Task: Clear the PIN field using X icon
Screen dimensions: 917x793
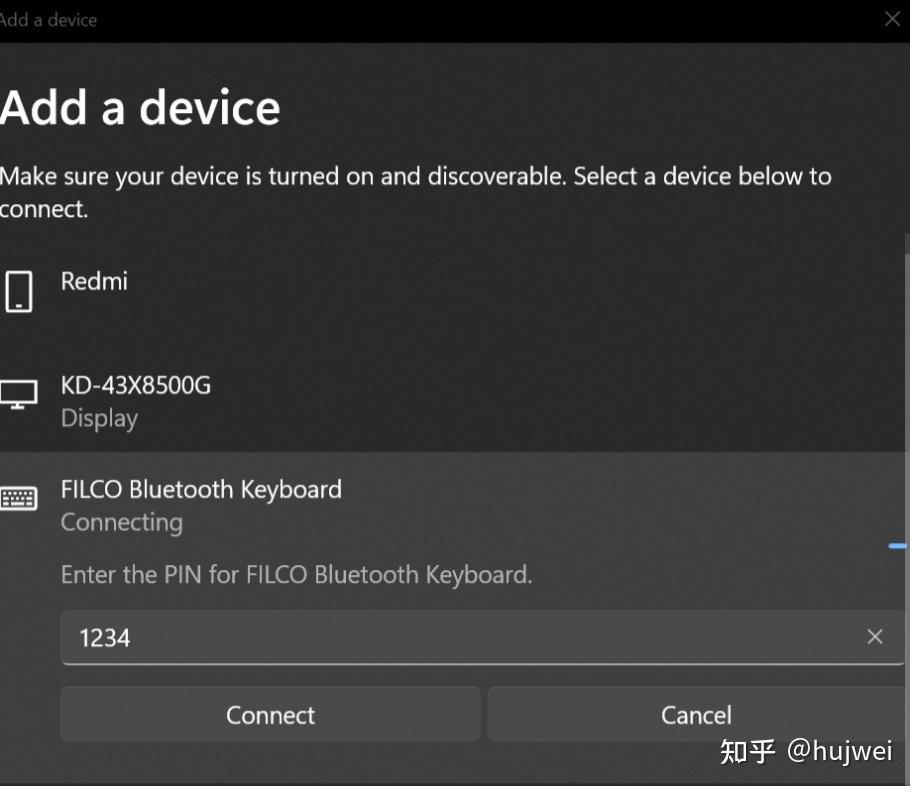Action: pos(874,637)
